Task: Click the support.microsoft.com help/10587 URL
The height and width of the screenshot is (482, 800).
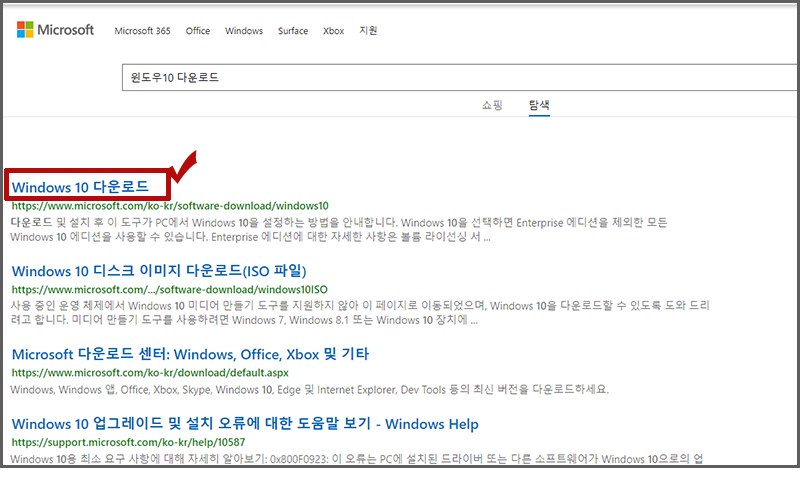Action: 128,442
